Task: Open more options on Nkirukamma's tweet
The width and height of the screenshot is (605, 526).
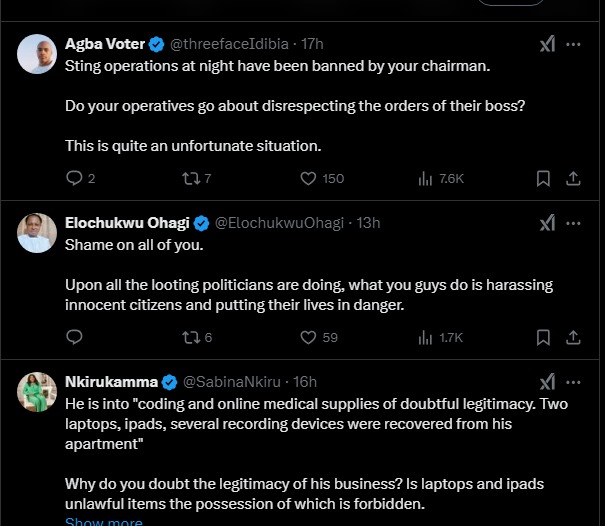Action: (573, 382)
